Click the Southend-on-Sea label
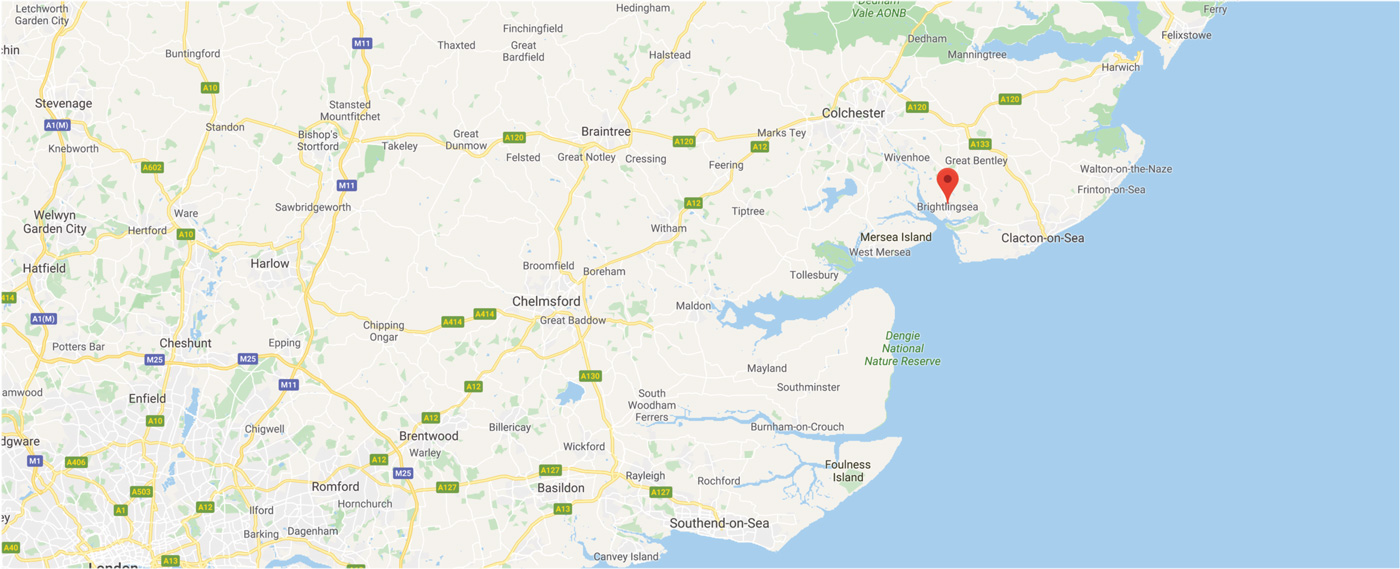Viewport: 1400px width, 569px height. [x=720, y=523]
